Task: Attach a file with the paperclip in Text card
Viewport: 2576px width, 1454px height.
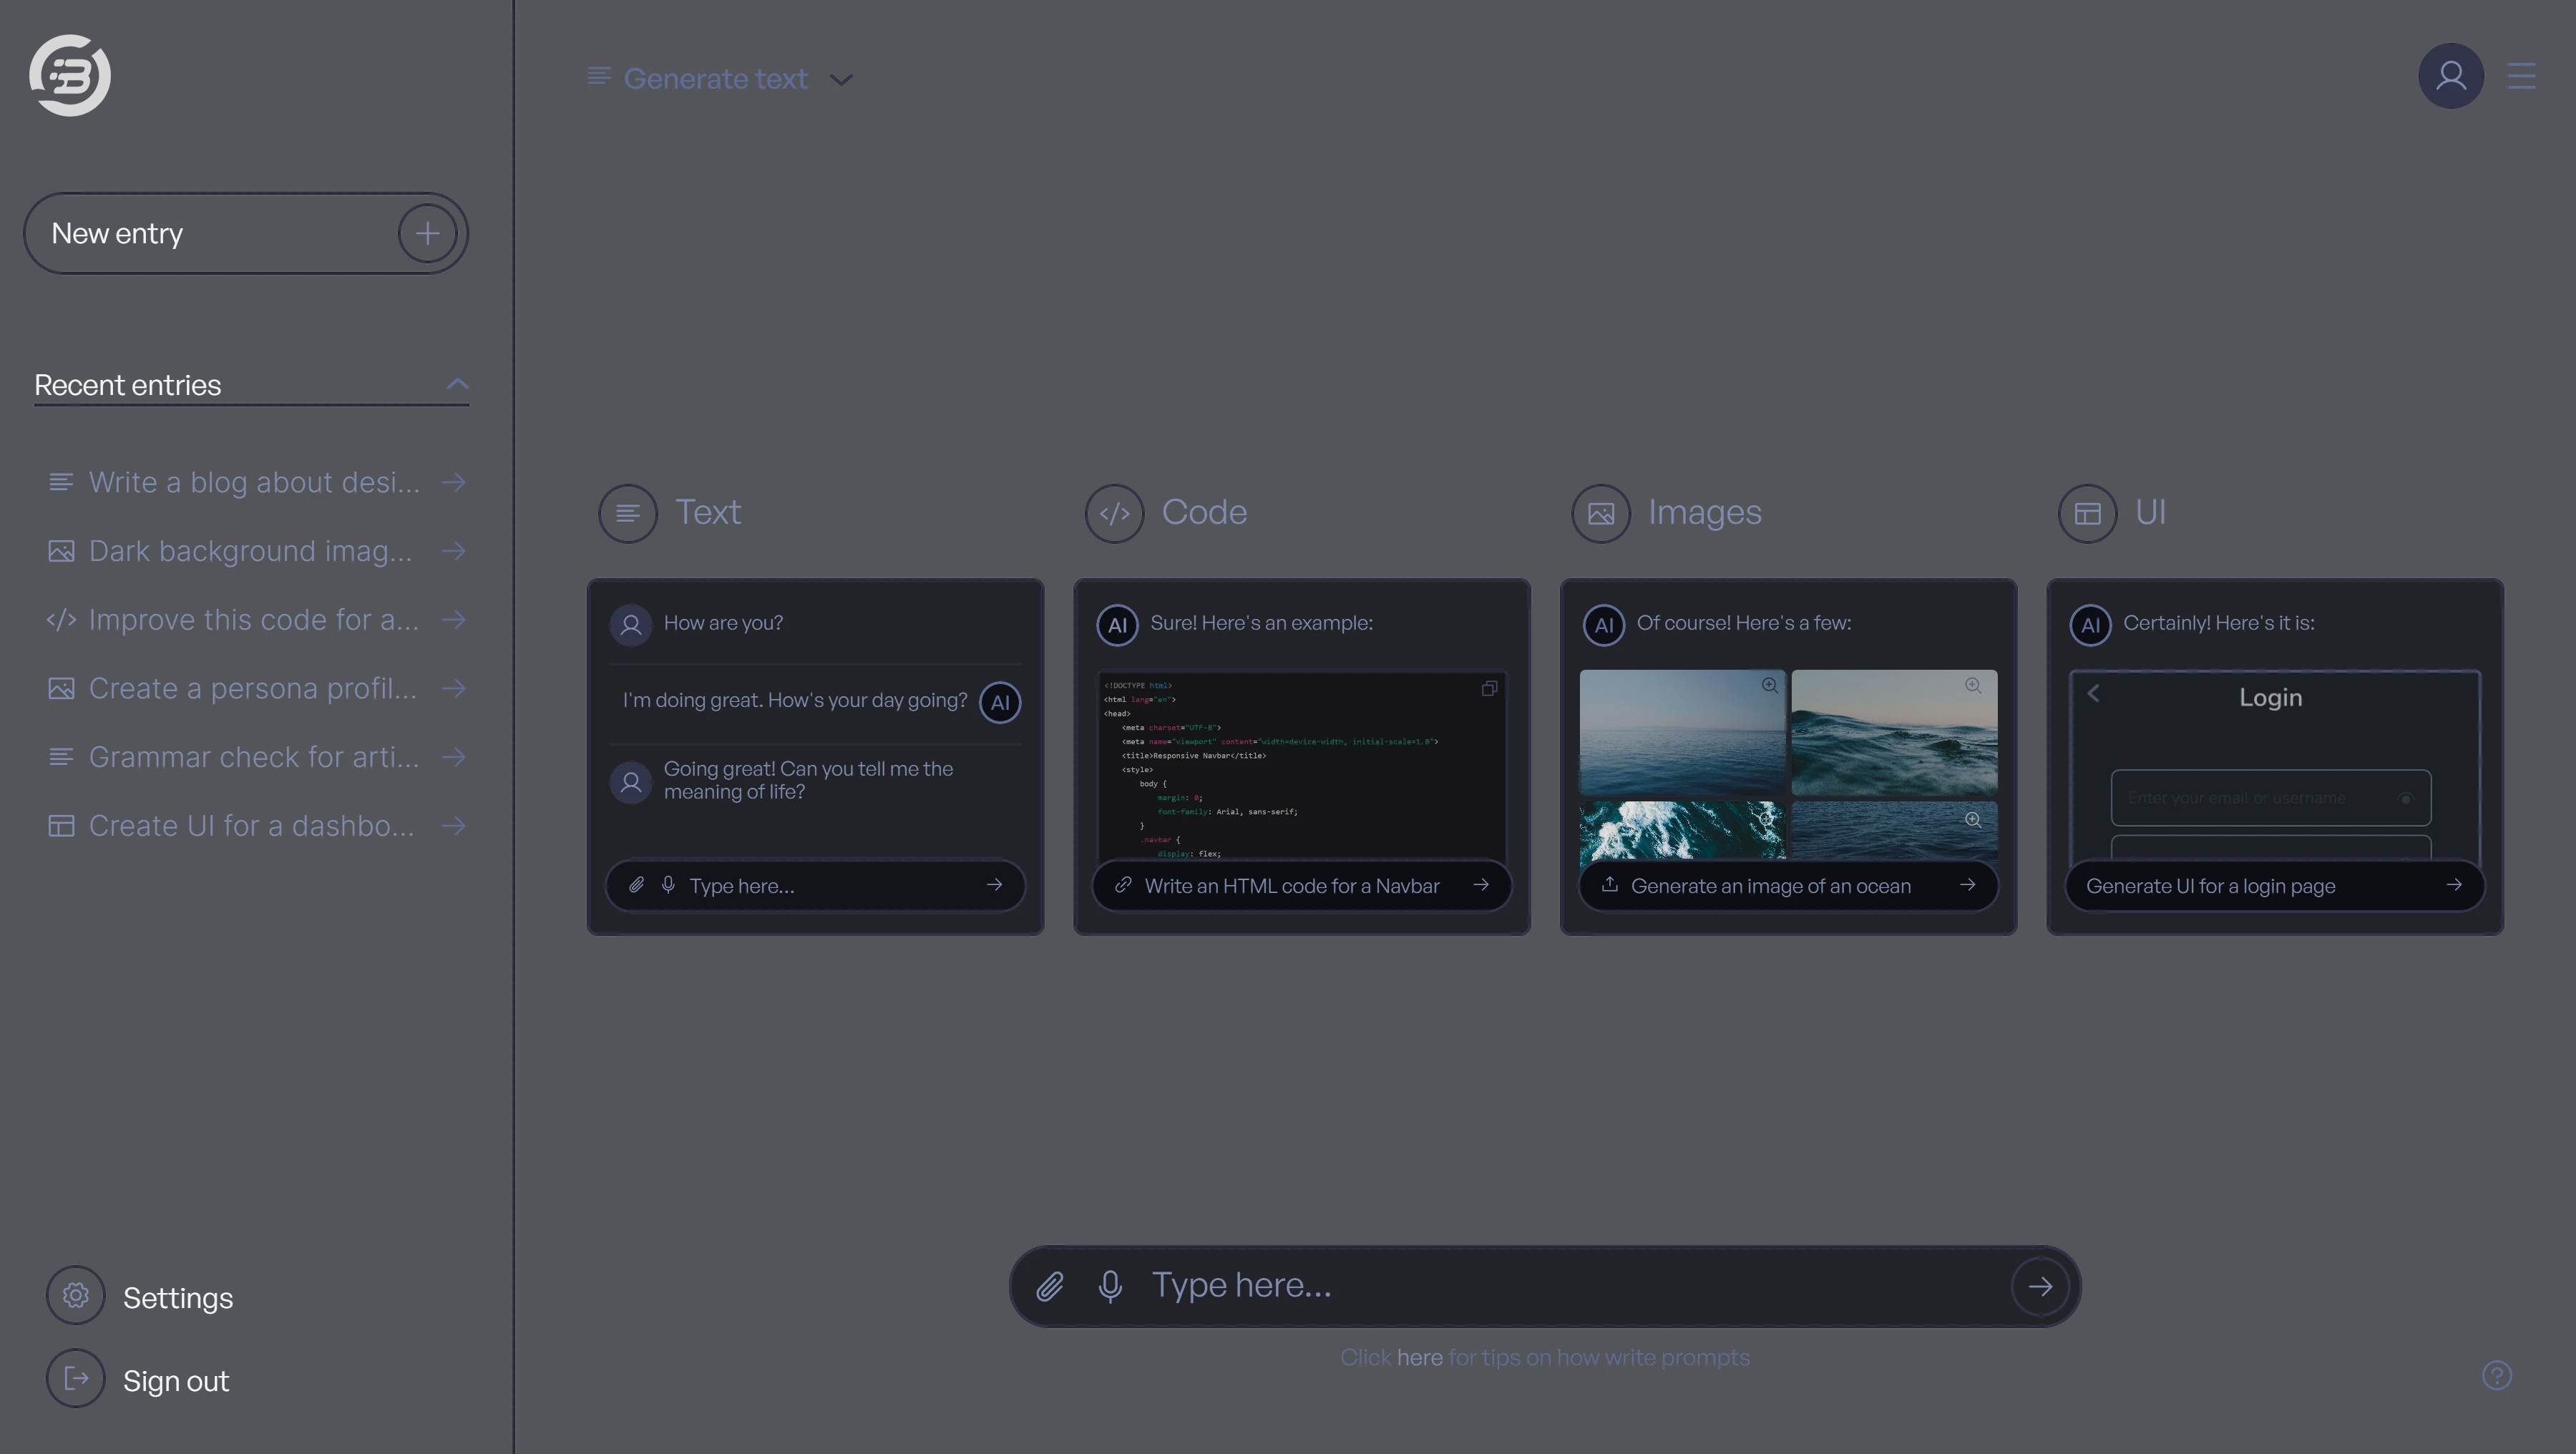Action: (x=636, y=886)
